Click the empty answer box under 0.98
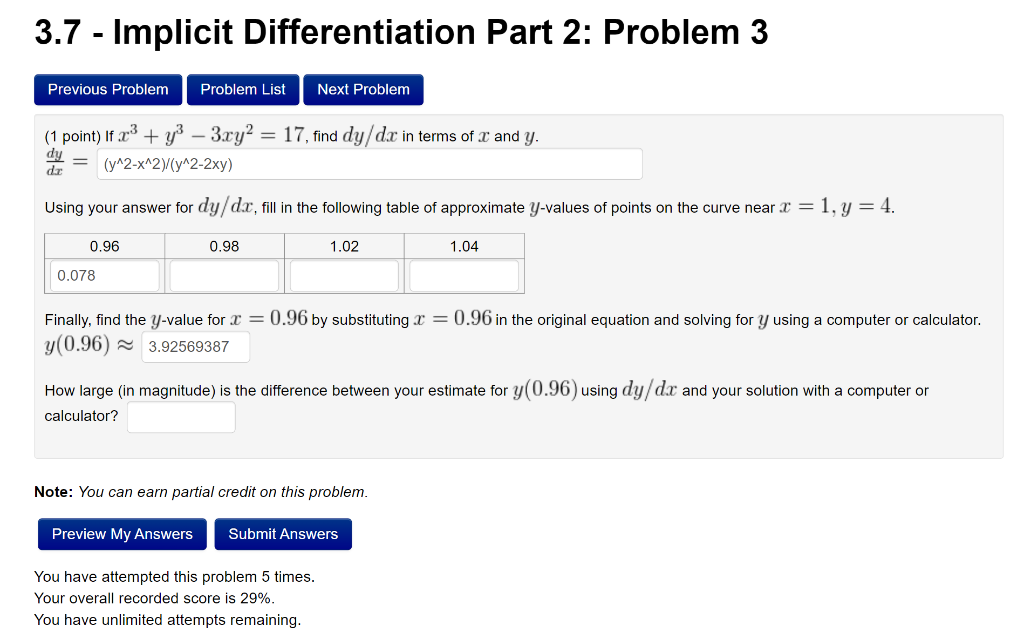The width and height of the screenshot is (1024, 639). [x=223, y=274]
